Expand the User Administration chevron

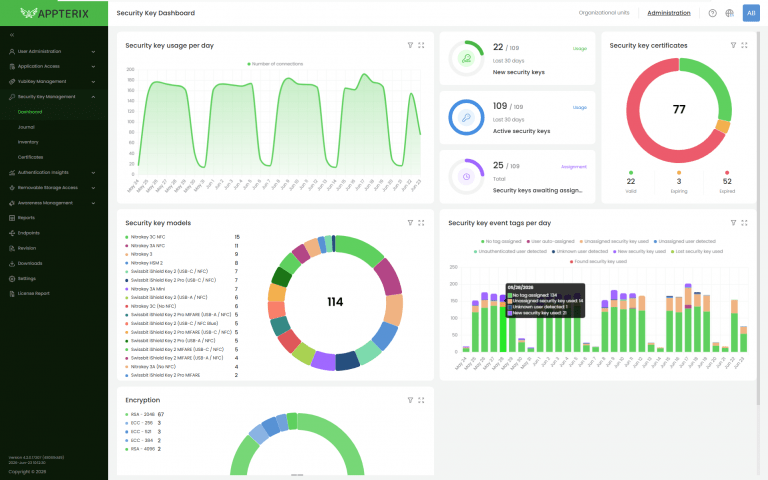[x=93, y=51]
